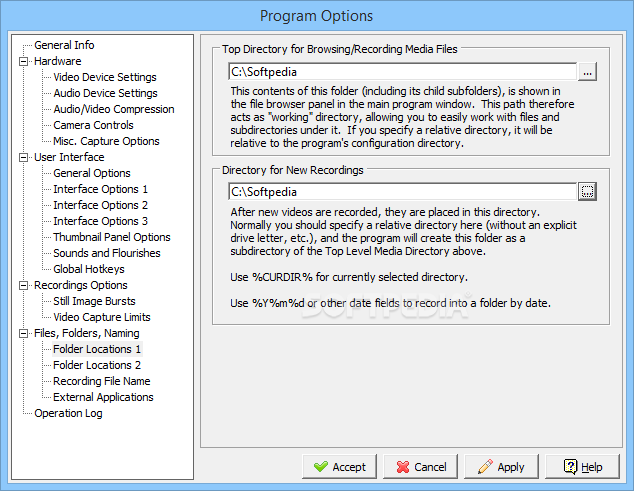Open General Options under User Interface
Screen dimensions: 634x491
92,173
